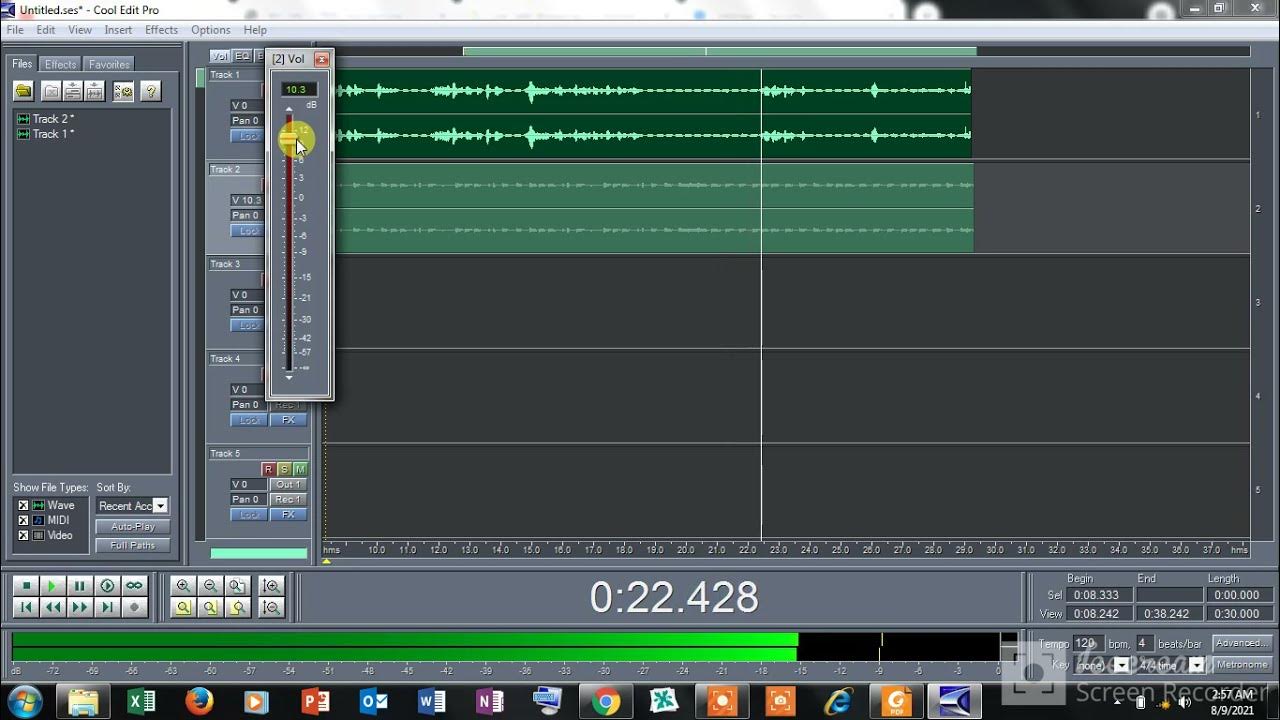Open the Key dropdown showing none
Viewport: 1280px width, 720px height.
click(1121, 665)
